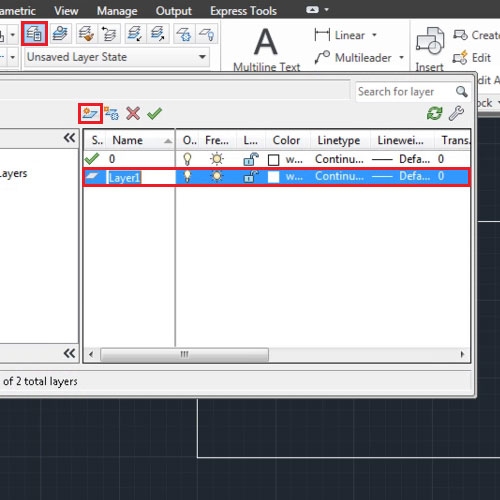The height and width of the screenshot is (500, 500).
Task: Click the Transparency column header
Action: (x=453, y=140)
